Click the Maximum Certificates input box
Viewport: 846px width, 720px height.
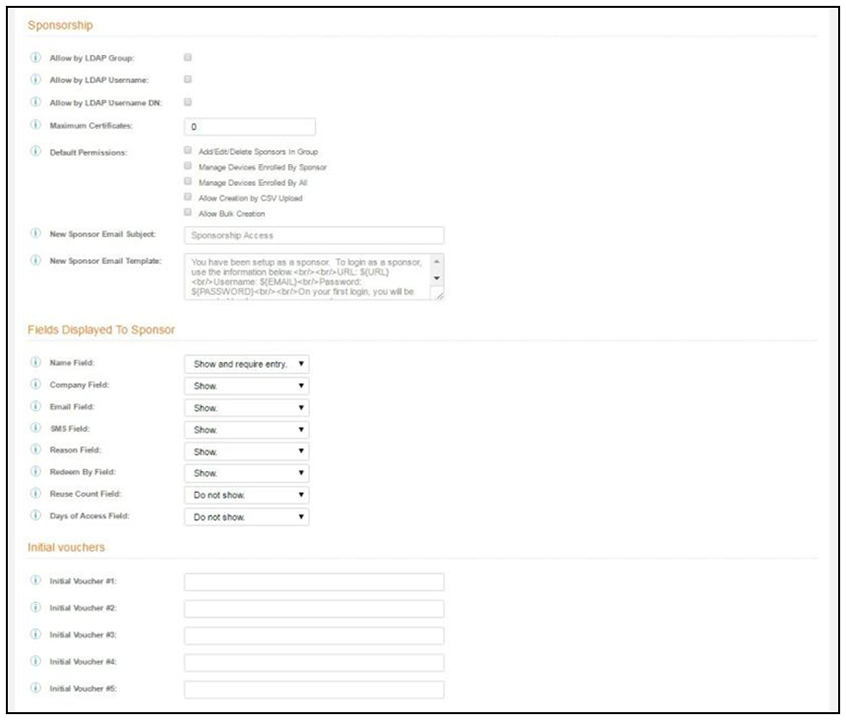click(250, 127)
